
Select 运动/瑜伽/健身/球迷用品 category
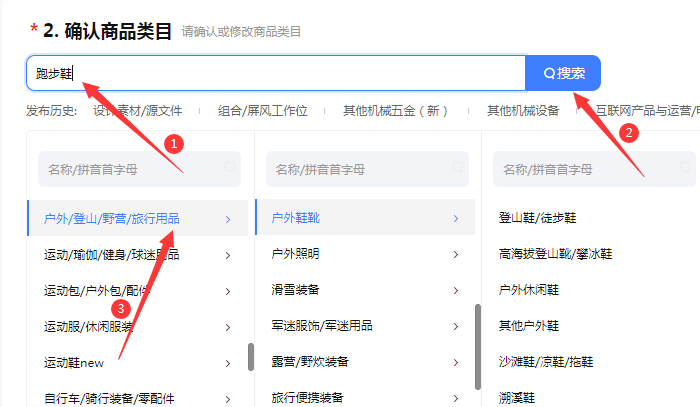(x=112, y=255)
